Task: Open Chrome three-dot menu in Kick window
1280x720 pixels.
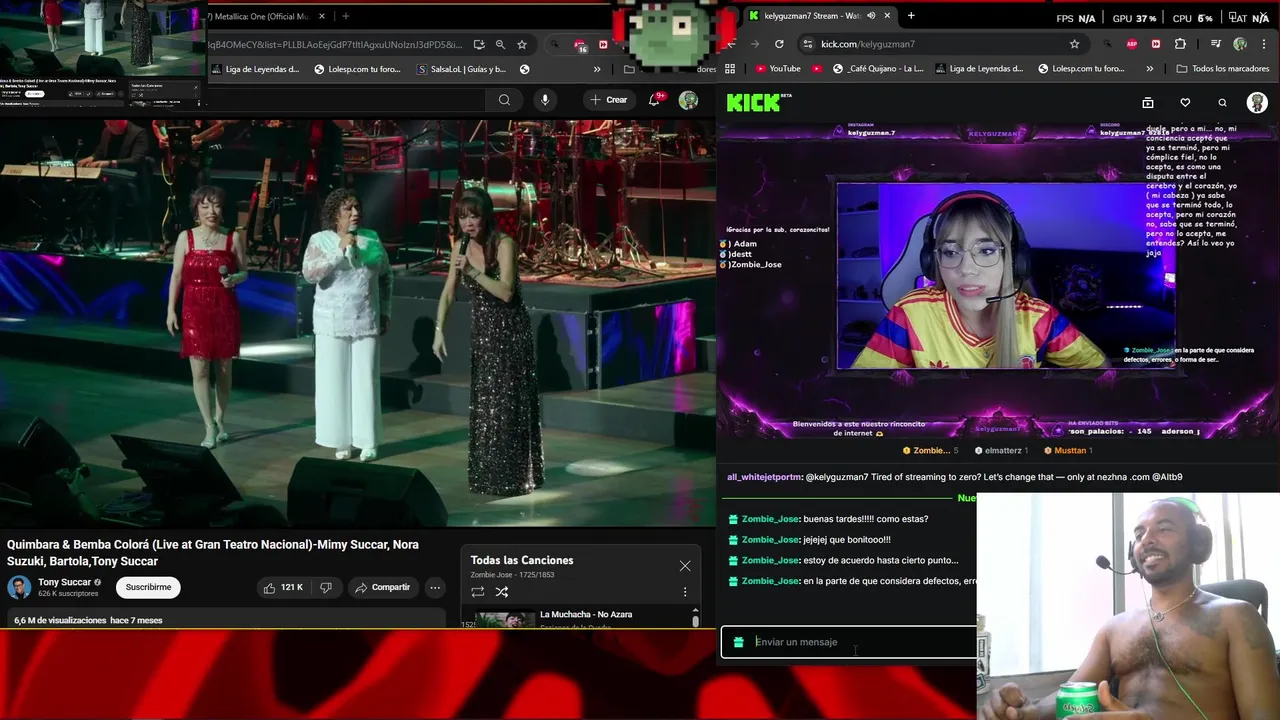Action: coord(1263,44)
